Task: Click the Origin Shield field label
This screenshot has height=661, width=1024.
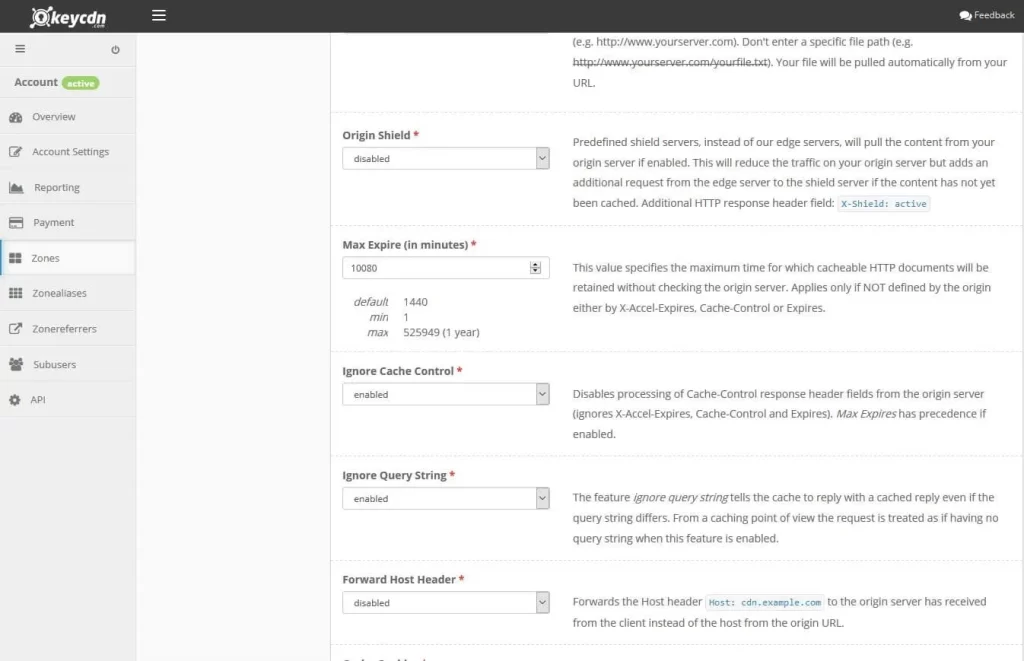Action: pyautogui.click(x=376, y=135)
